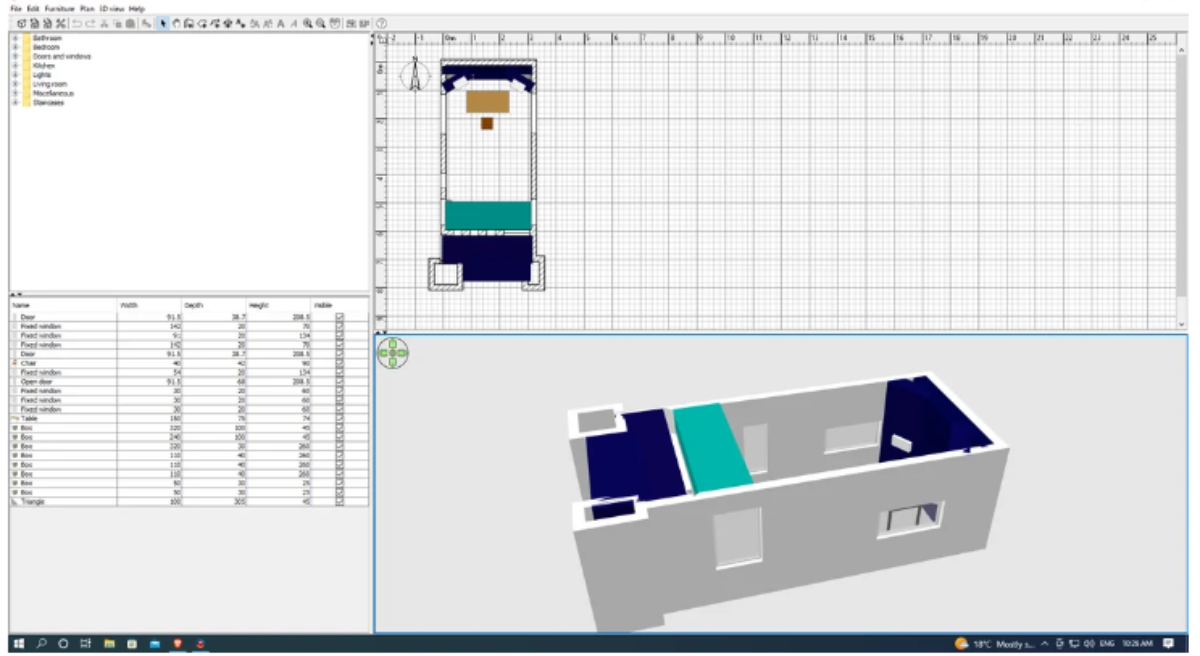The image size is (1200, 656).
Task: Sort furniture list by Width column header
Action: (x=130, y=305)
